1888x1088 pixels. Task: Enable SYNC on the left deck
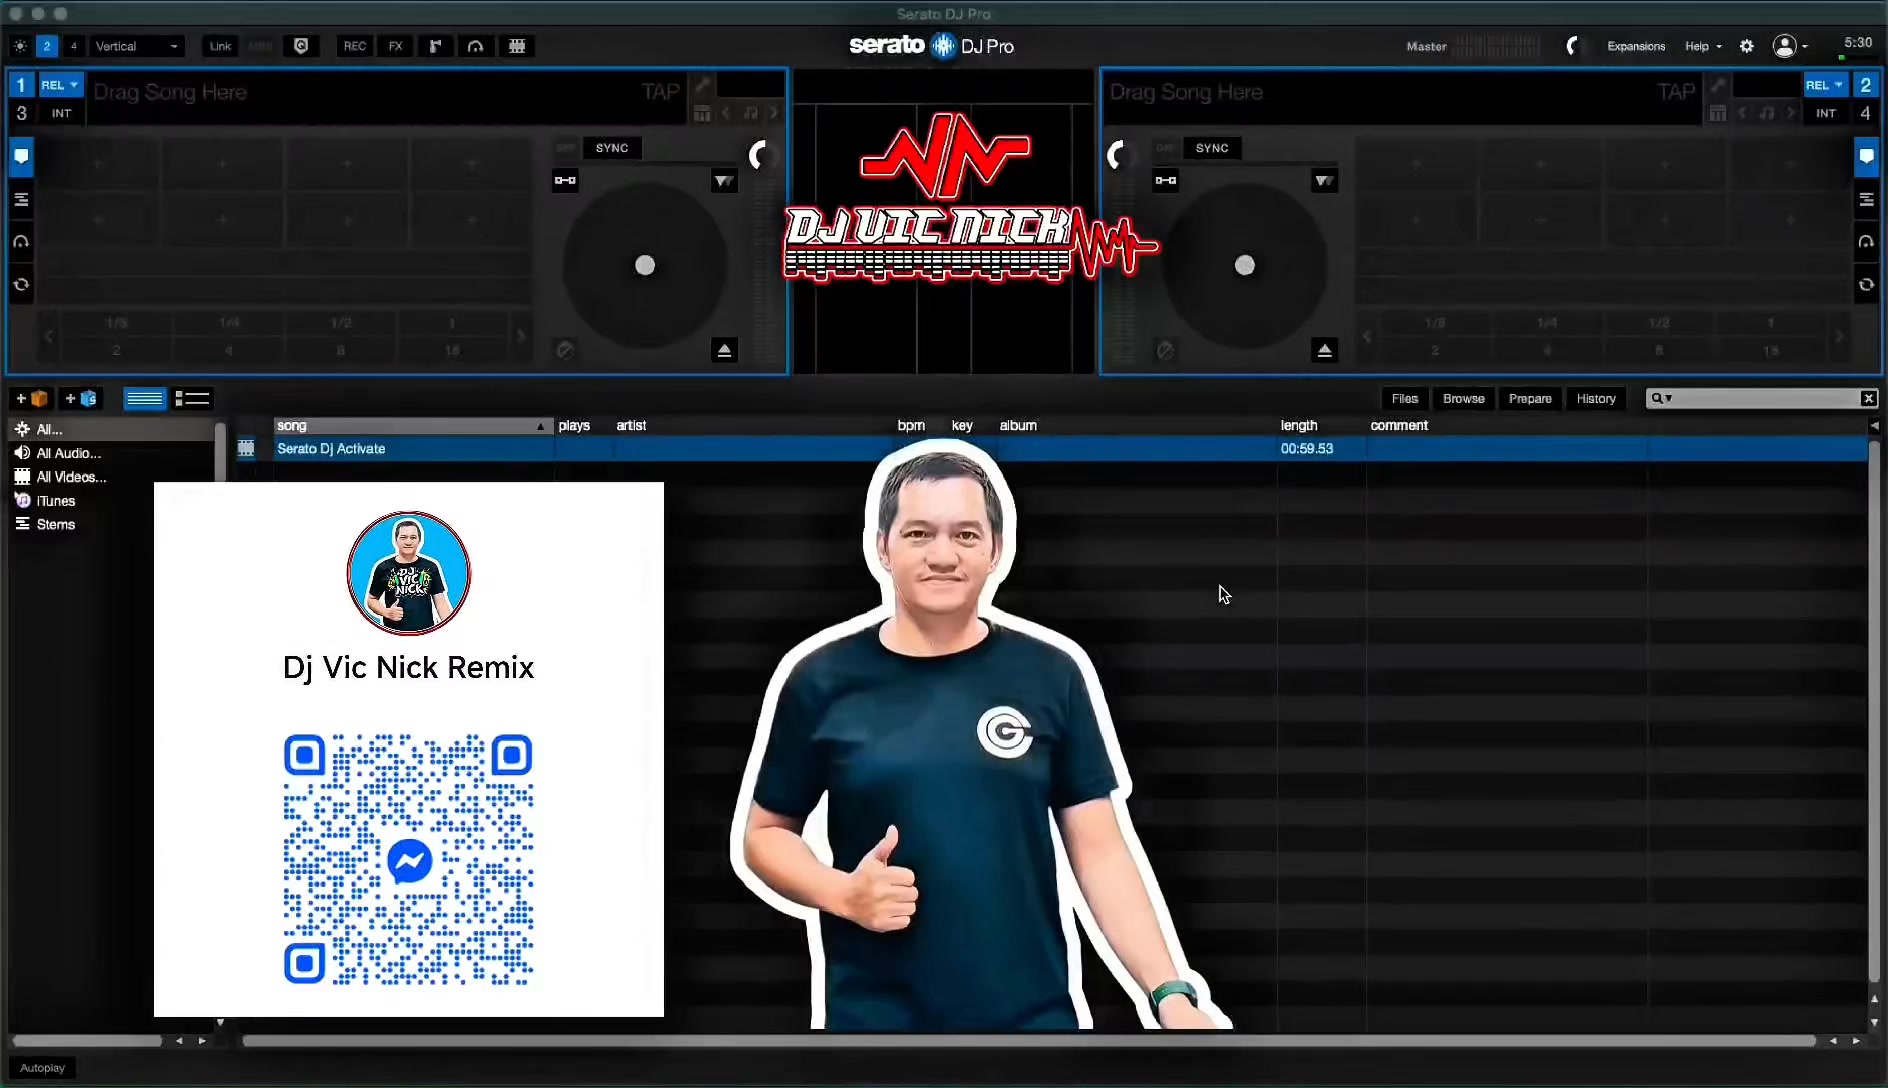(x=612, y=148)
